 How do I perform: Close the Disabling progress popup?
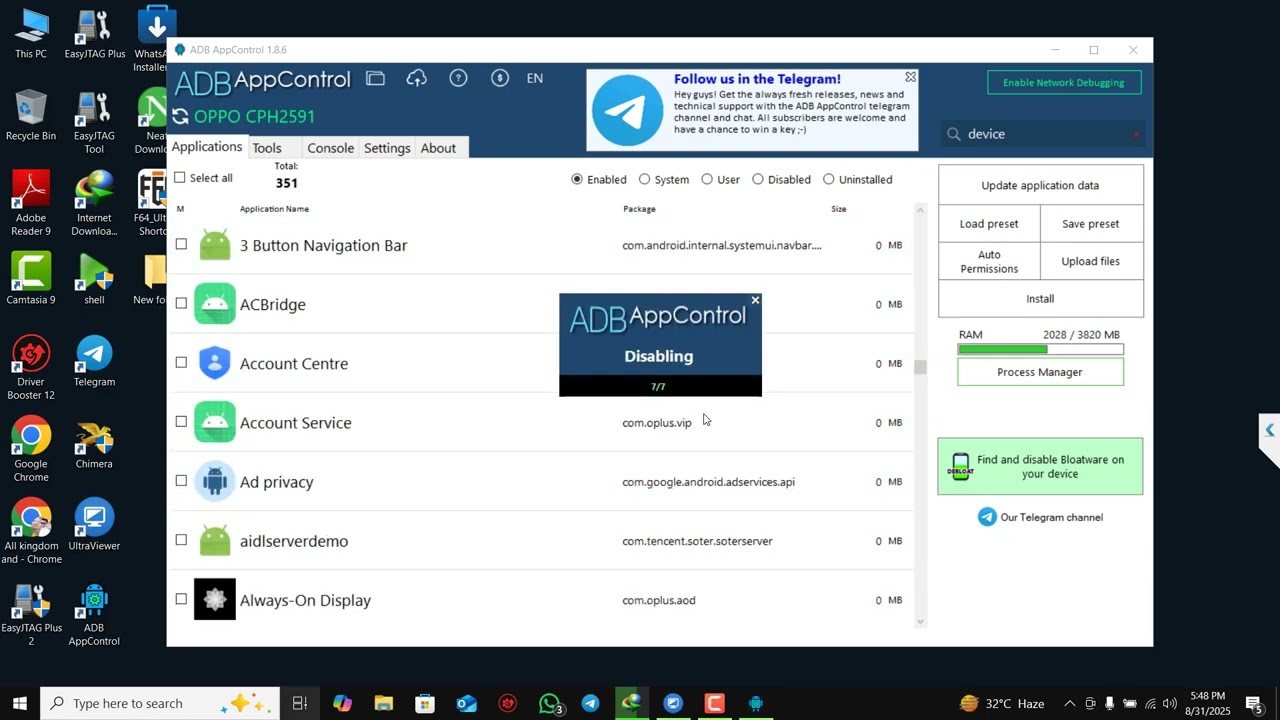(755, 300)
